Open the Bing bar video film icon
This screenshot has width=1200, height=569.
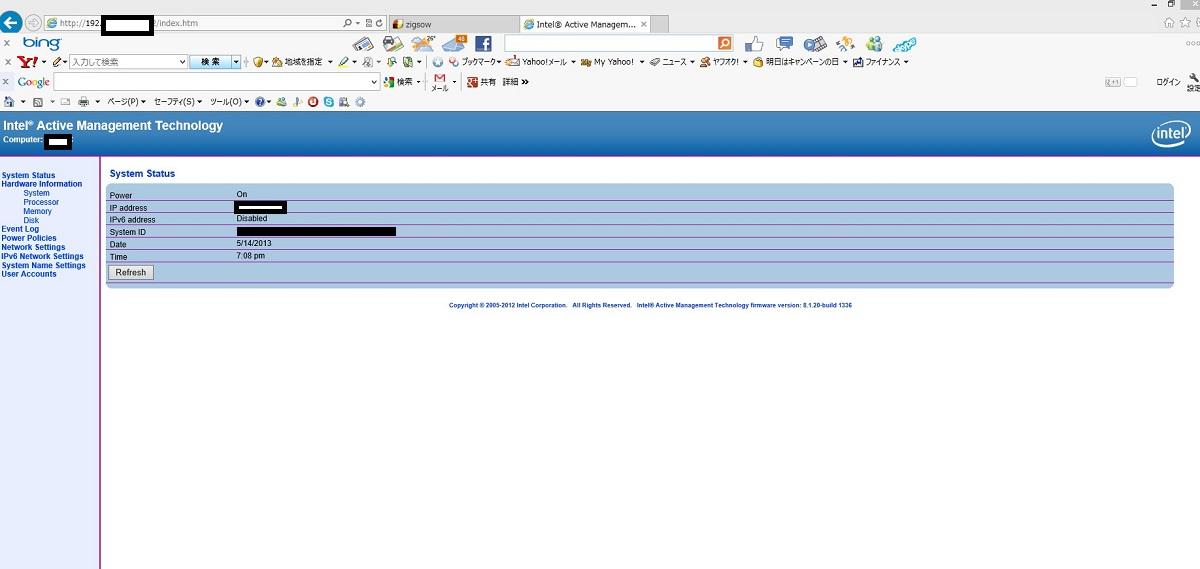coord(815,43)
